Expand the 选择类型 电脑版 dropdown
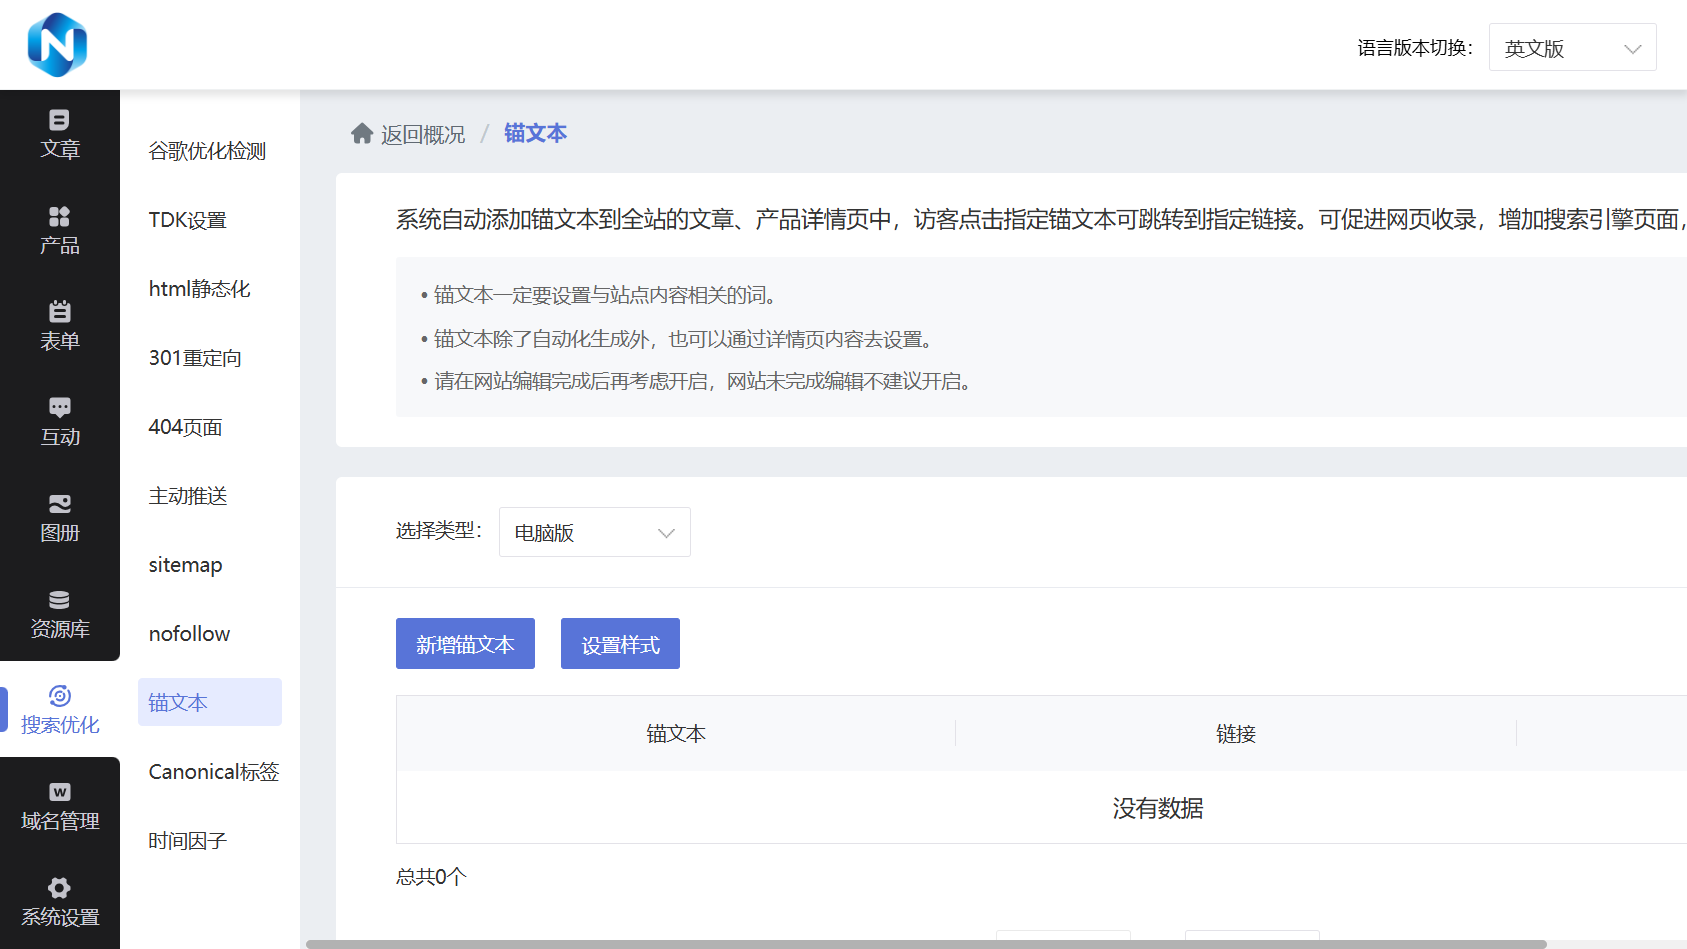Image resolution: width=1687 pixels, height=949 pixels. point(594,532)
